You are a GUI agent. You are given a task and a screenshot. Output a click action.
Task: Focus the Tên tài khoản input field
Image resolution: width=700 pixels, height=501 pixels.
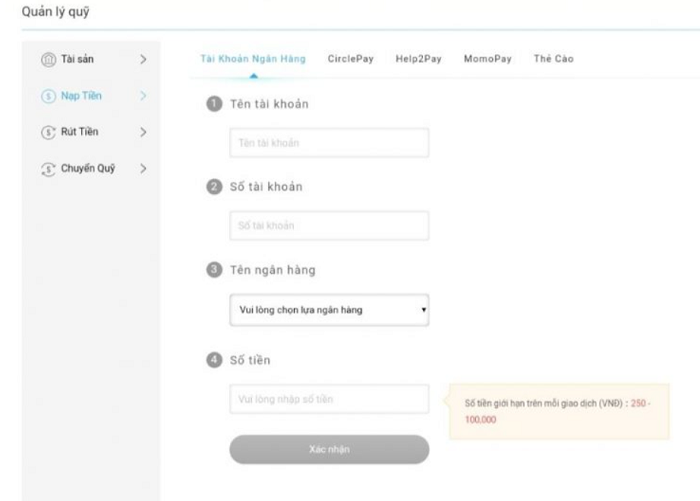tap(328, 143)
